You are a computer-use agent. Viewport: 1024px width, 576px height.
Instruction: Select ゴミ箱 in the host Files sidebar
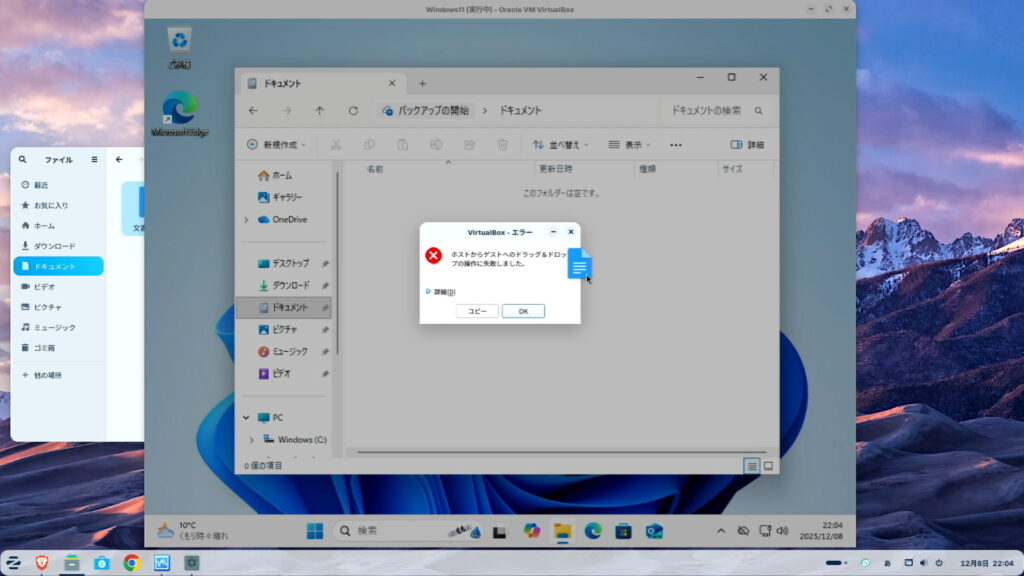(x=44, y=348)
